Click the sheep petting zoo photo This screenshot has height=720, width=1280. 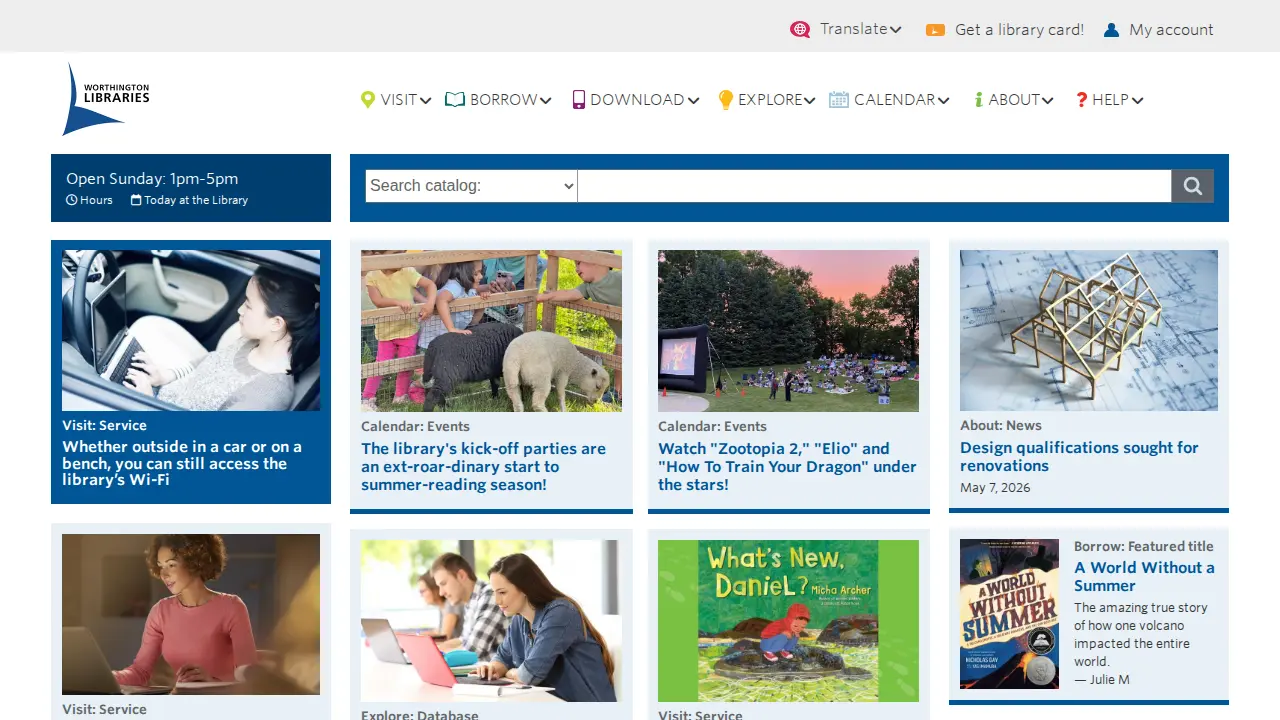tap(491, 331)
